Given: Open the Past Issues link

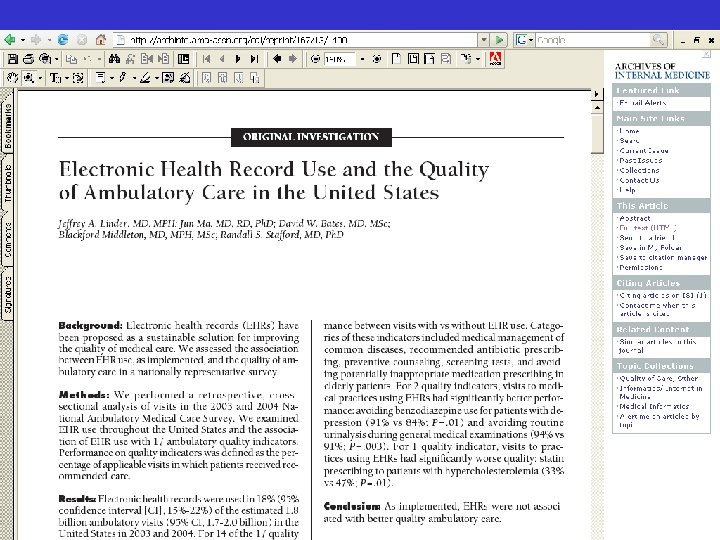Looking at the screenshot, I should (641, 160).
